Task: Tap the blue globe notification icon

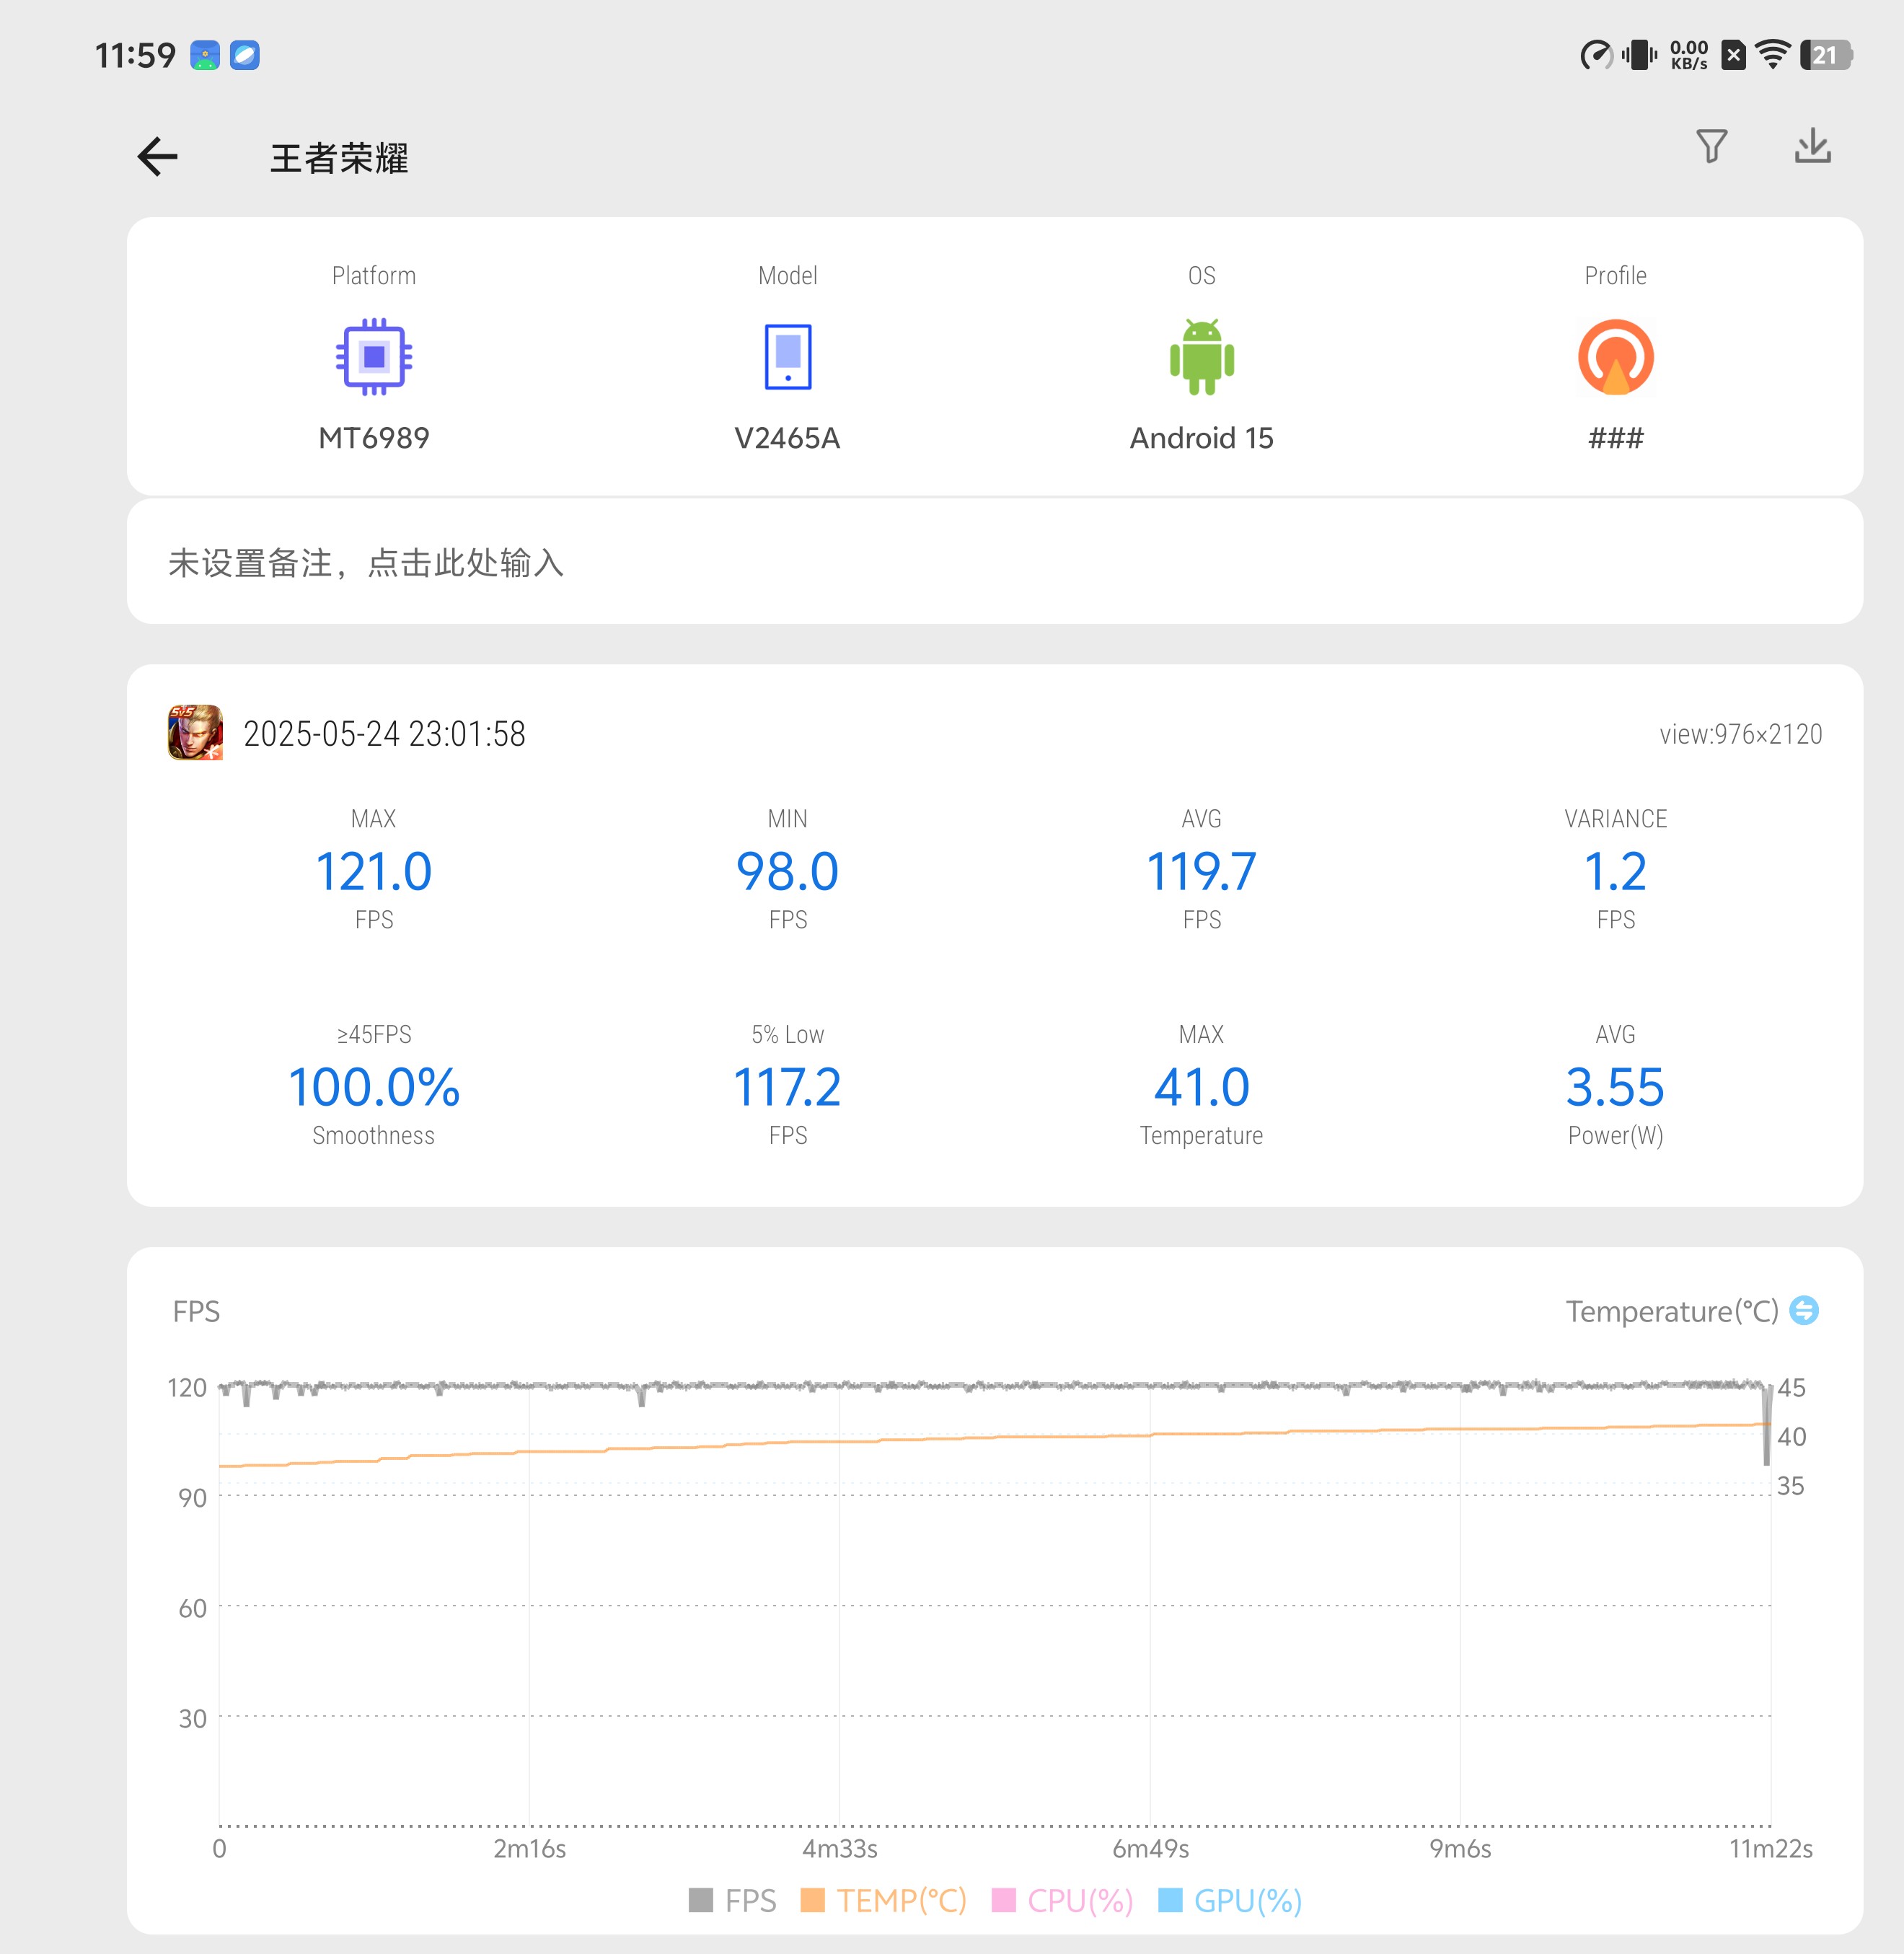Action: tap(245, 55)
